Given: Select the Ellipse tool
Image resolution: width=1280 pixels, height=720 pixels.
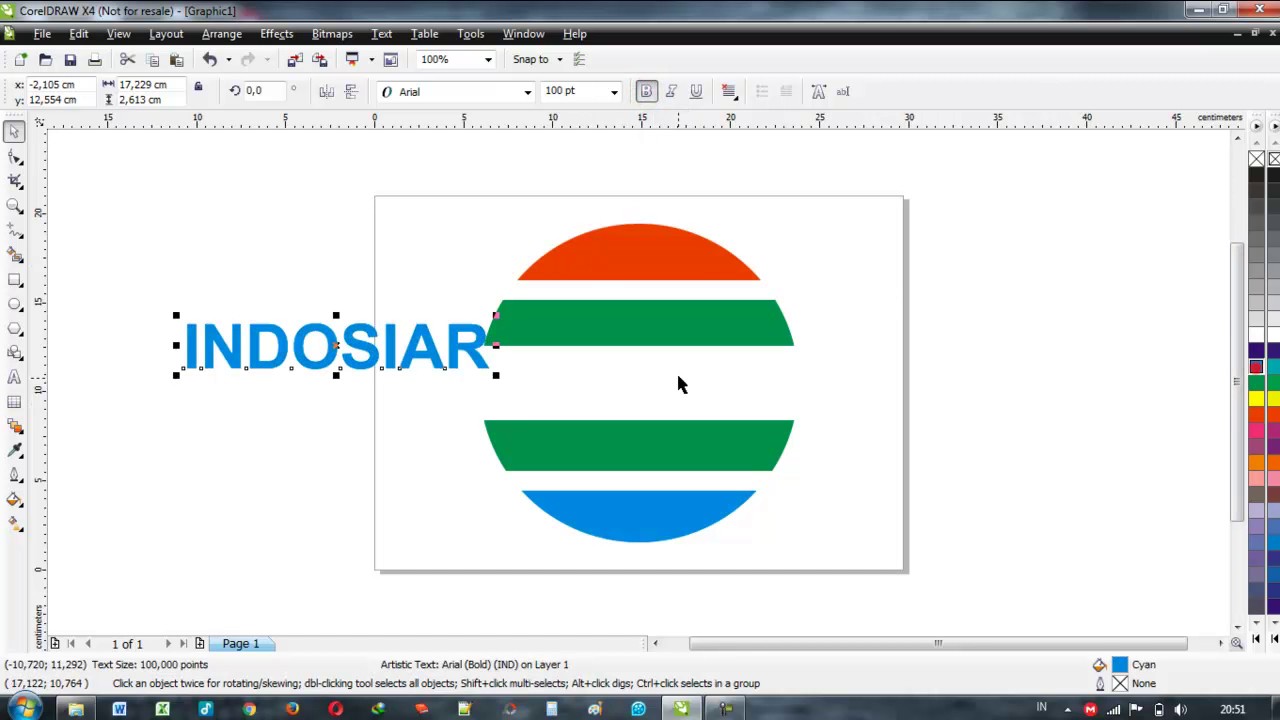Looking at the screenshot, I should [14, 304].
